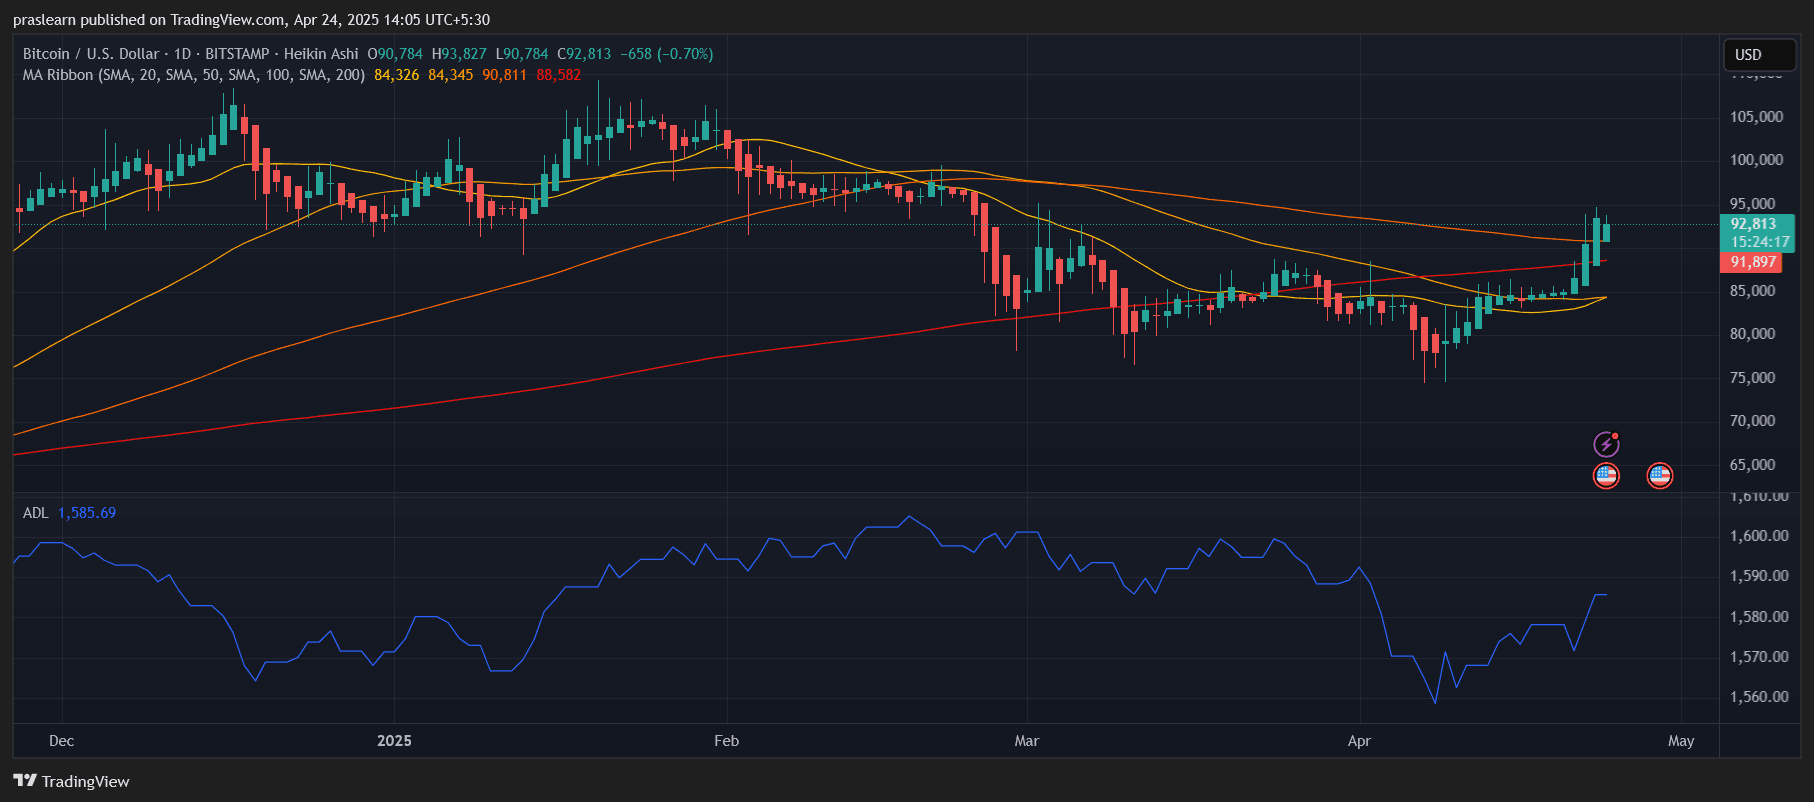Click the May label on time axis

point(1681,741)
